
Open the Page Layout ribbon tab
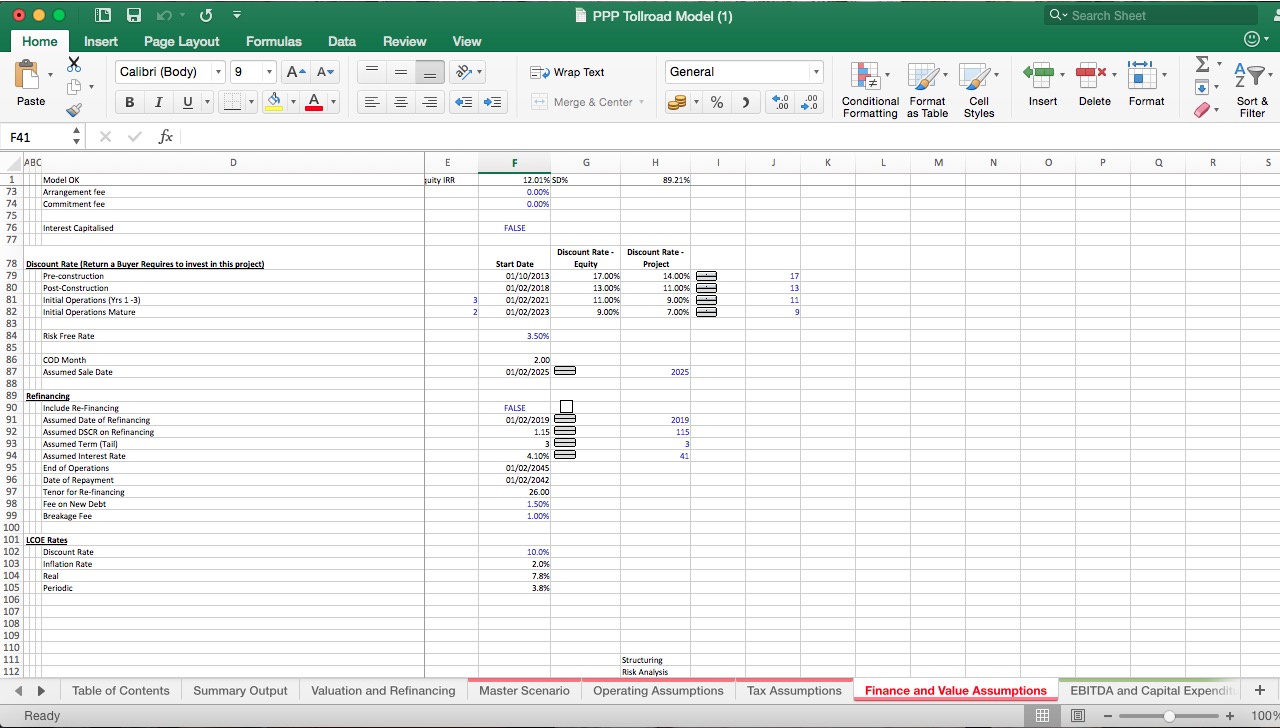(181, 41)
